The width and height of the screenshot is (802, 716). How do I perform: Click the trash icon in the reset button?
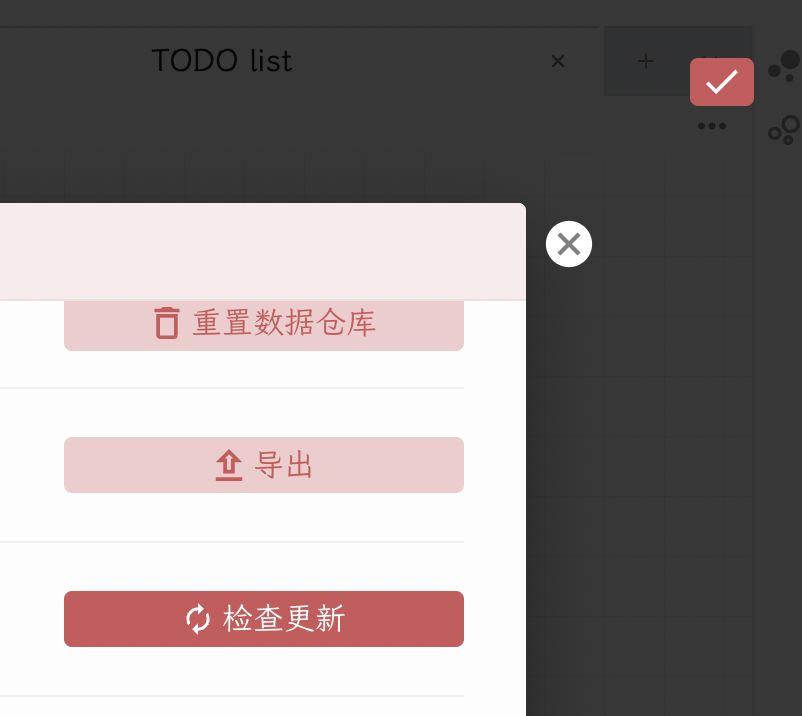(168, 323)
